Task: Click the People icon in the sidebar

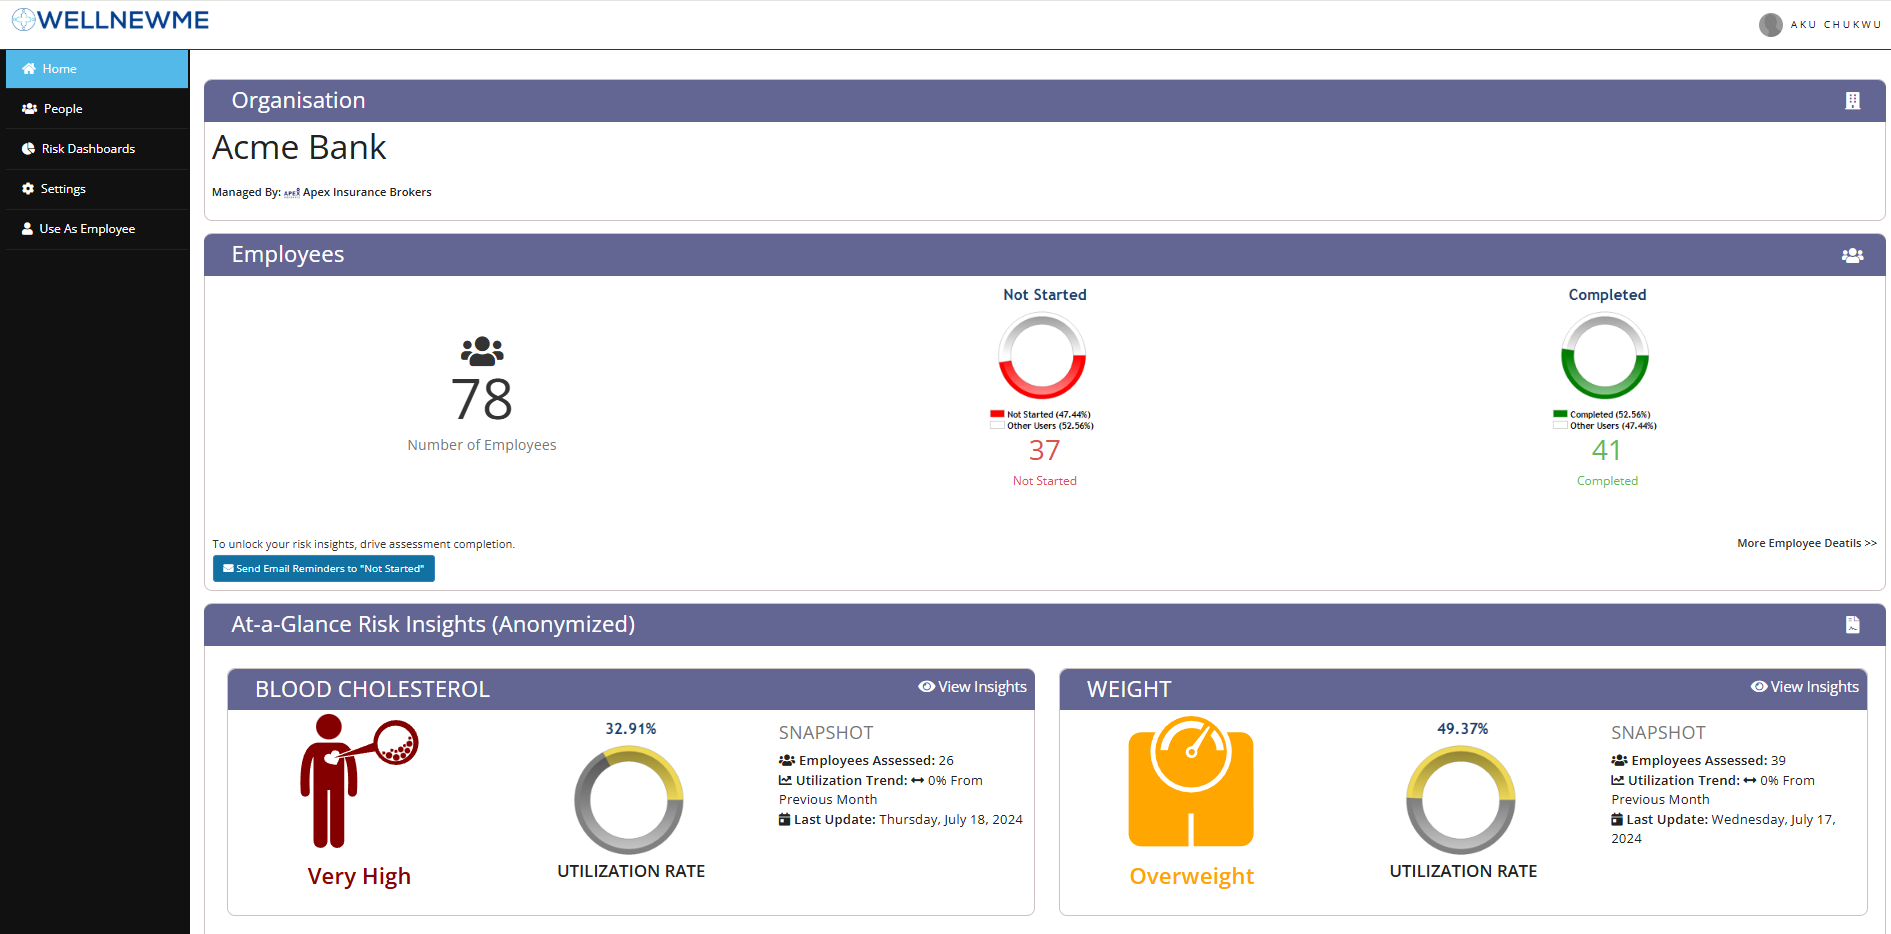Action: tap(28, 108)
